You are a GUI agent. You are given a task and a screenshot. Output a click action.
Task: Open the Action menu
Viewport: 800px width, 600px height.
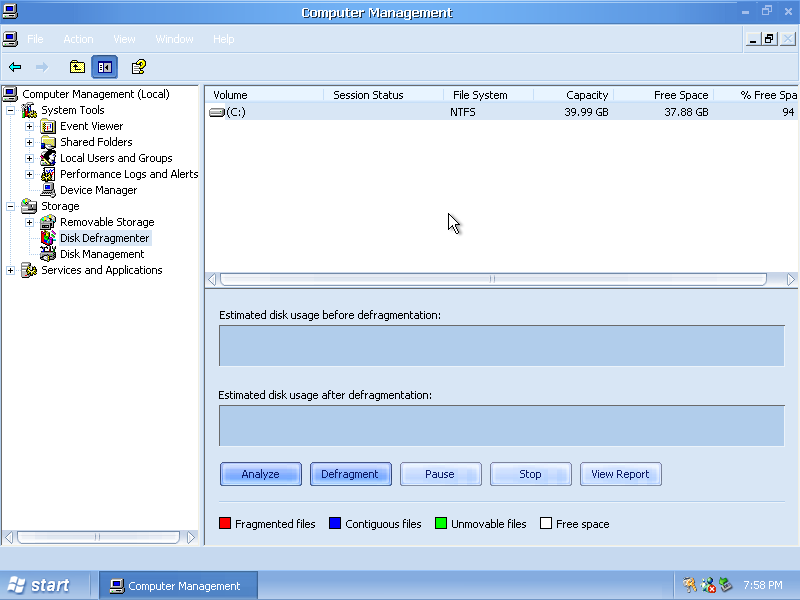pos(78,39)
